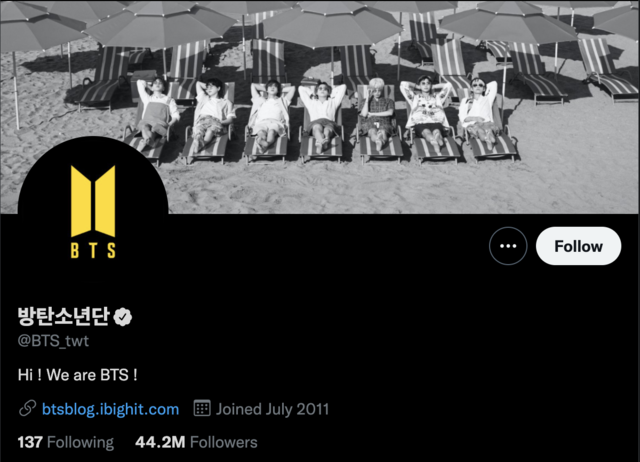Click the Joined July 2011 text
This screenshot has height=462, width=640.
tap(272, 409)
